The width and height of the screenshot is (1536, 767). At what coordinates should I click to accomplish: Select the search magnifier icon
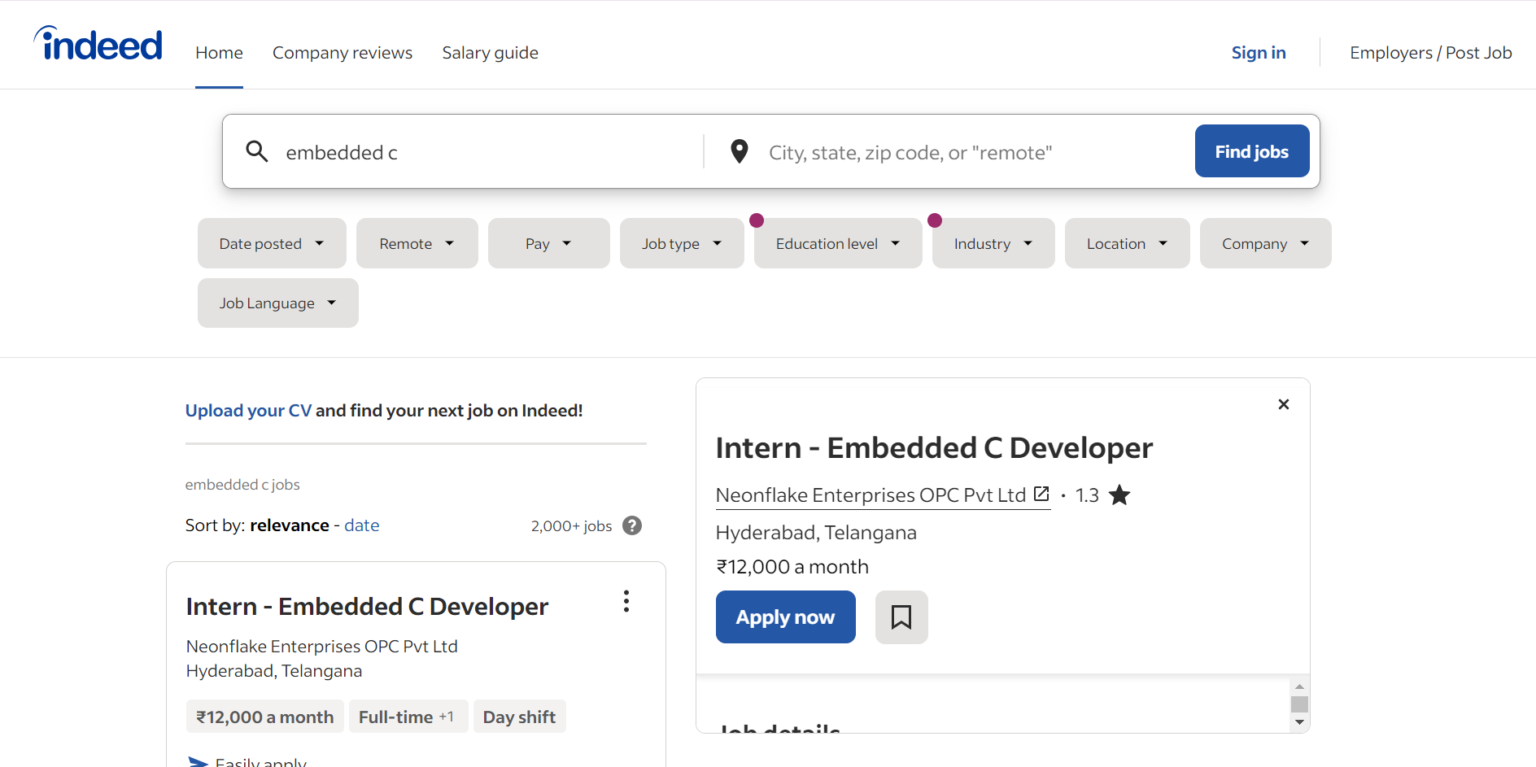click(257, 151)
